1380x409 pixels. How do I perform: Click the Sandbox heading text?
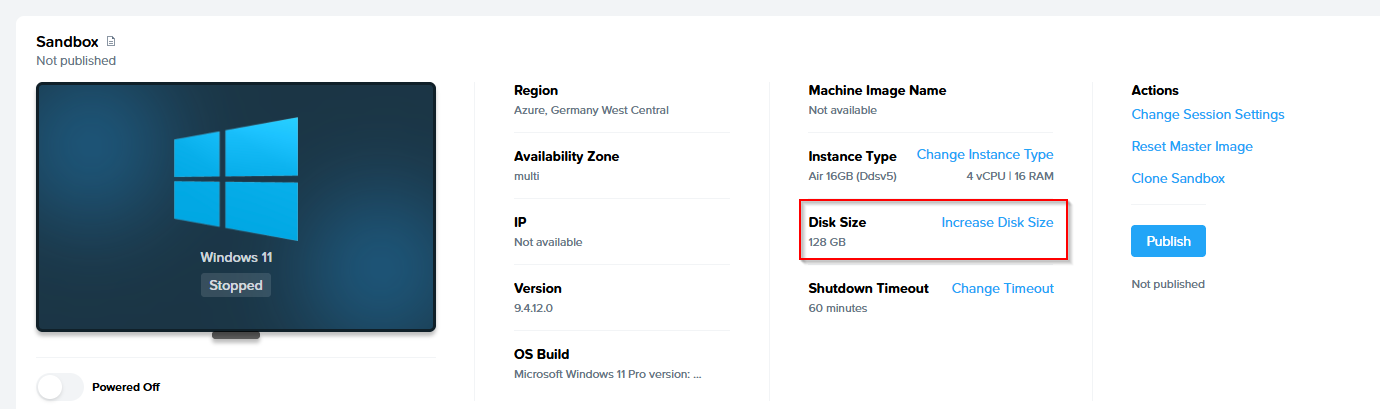coord(67,42)
